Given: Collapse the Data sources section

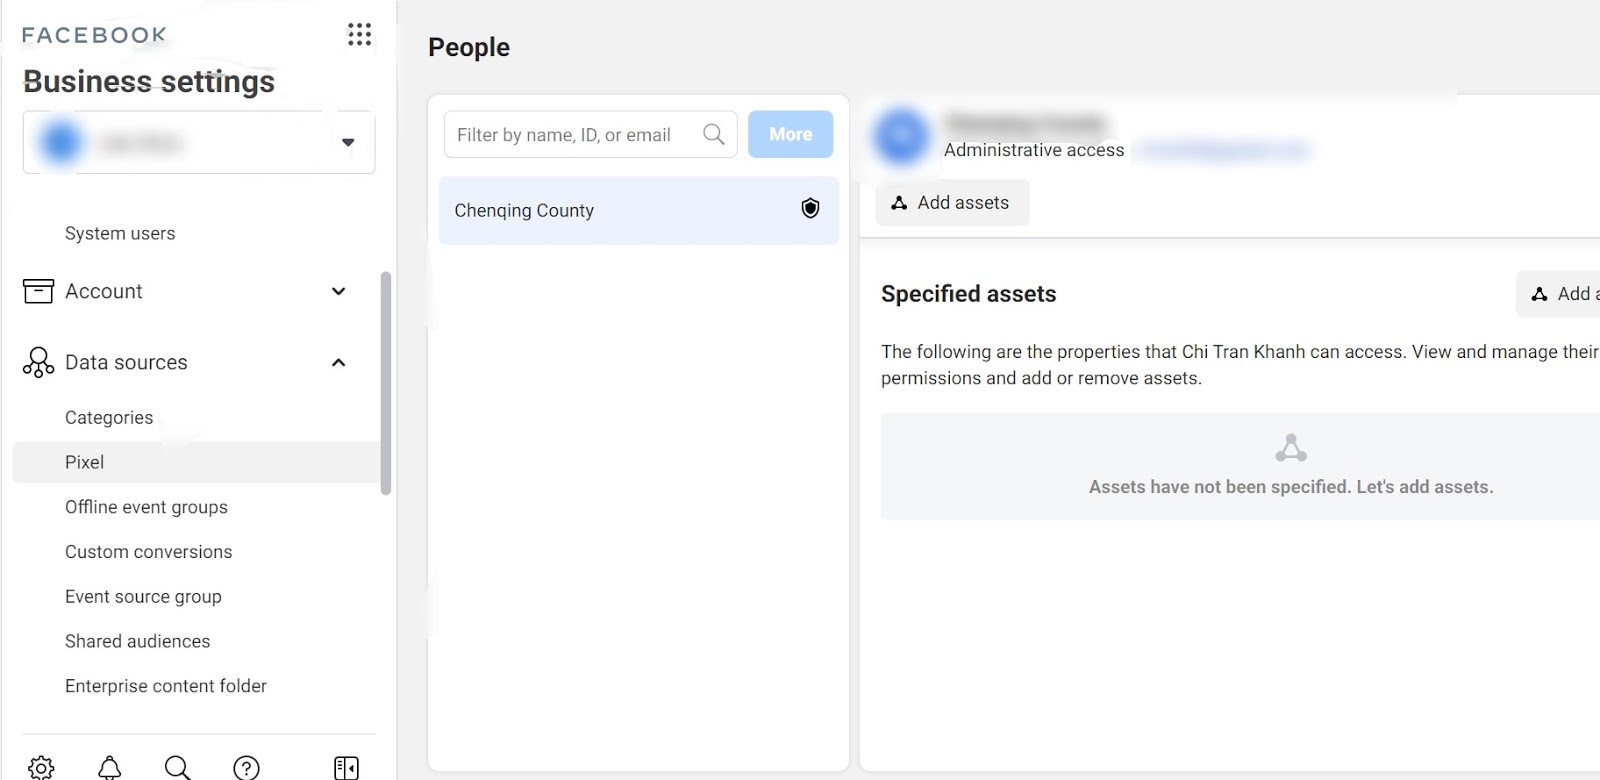Looking at the screenshot, I should 338,362.
